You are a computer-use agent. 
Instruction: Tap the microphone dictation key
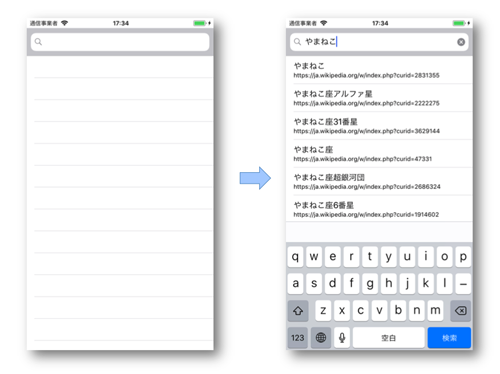click(342, 338)
